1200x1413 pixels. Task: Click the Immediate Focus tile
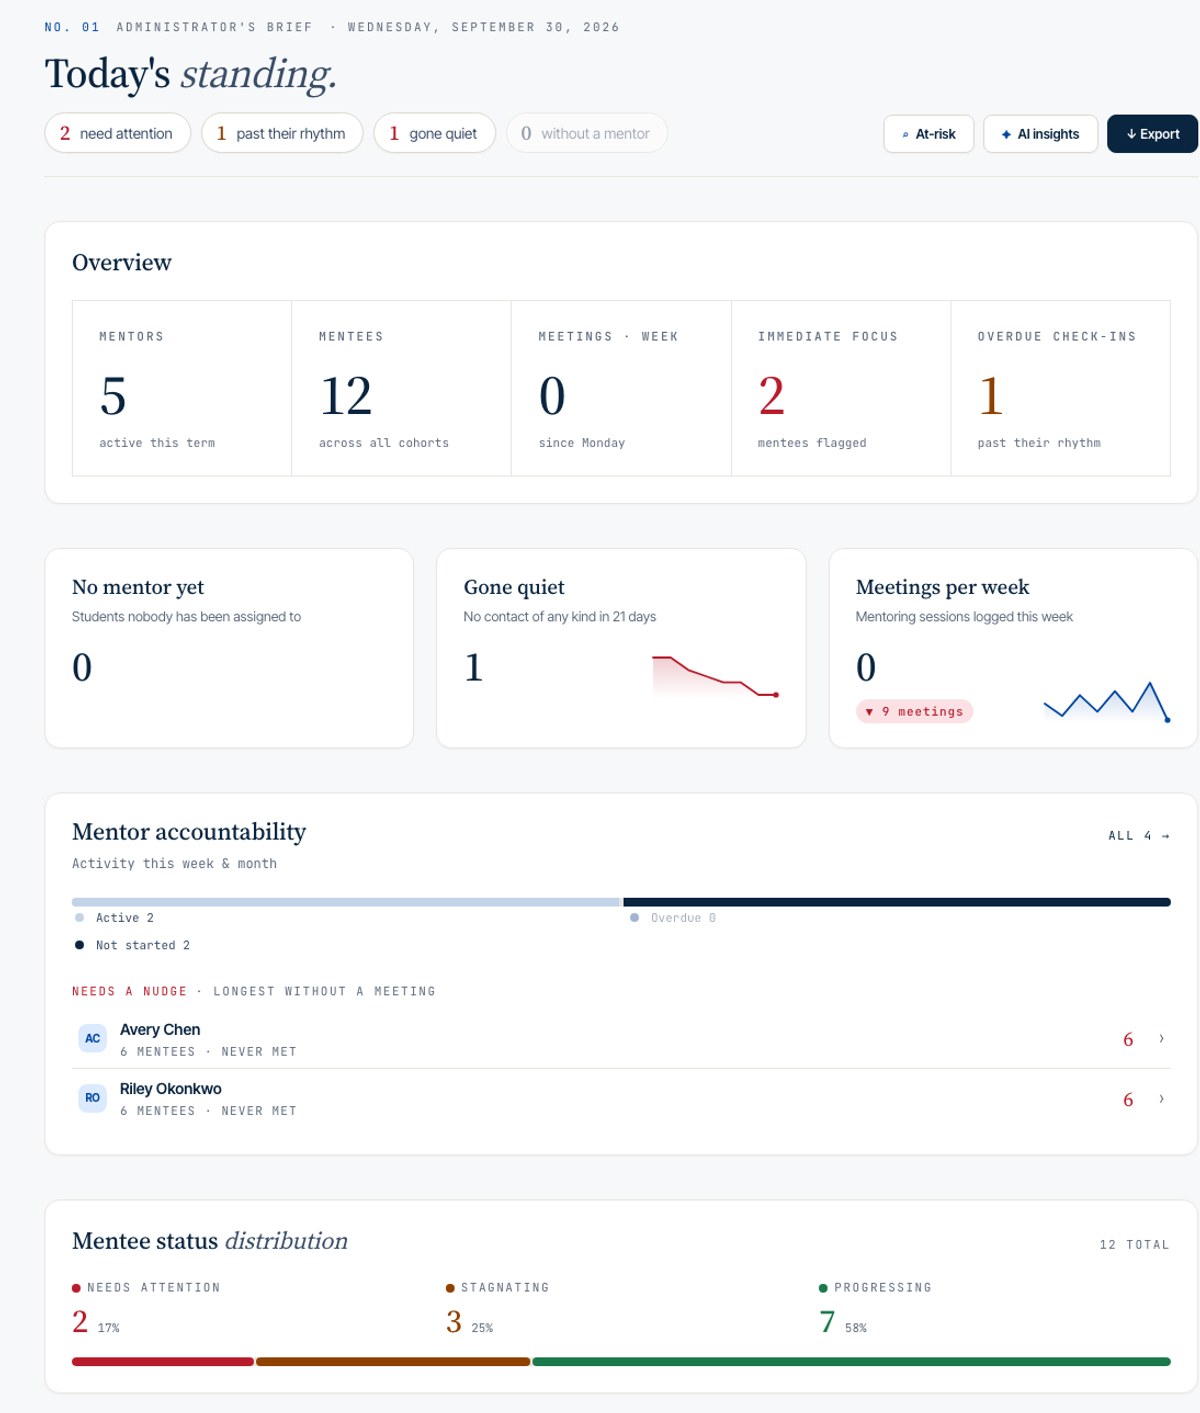841,388
